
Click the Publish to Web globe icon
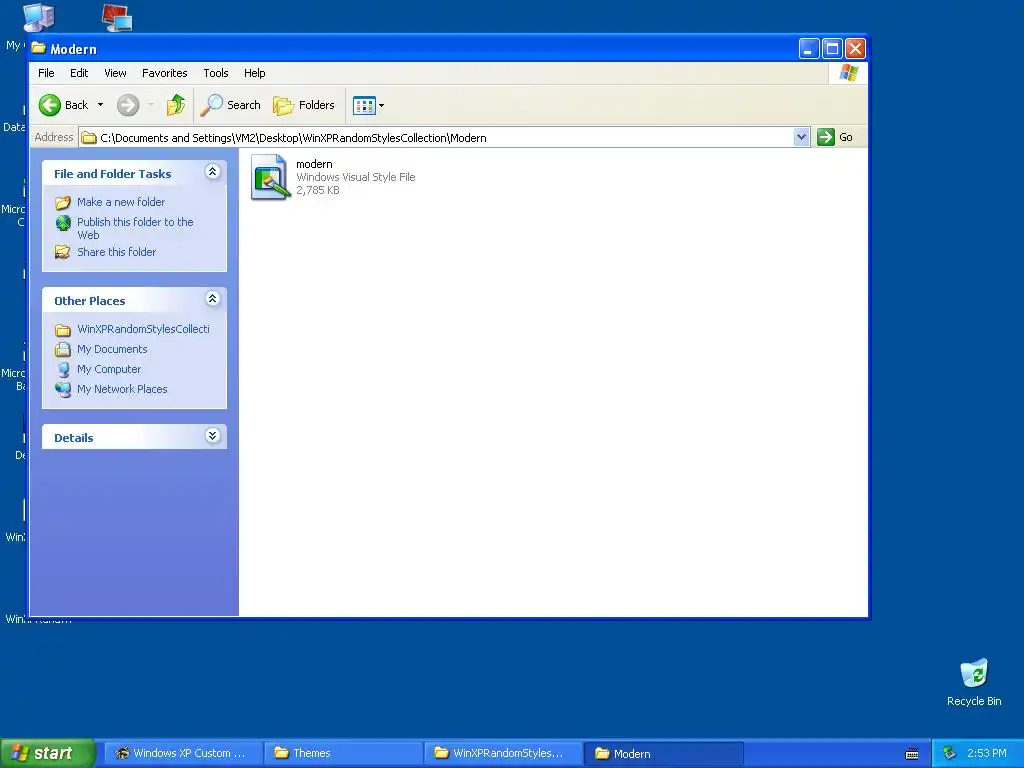coord(63,223)
